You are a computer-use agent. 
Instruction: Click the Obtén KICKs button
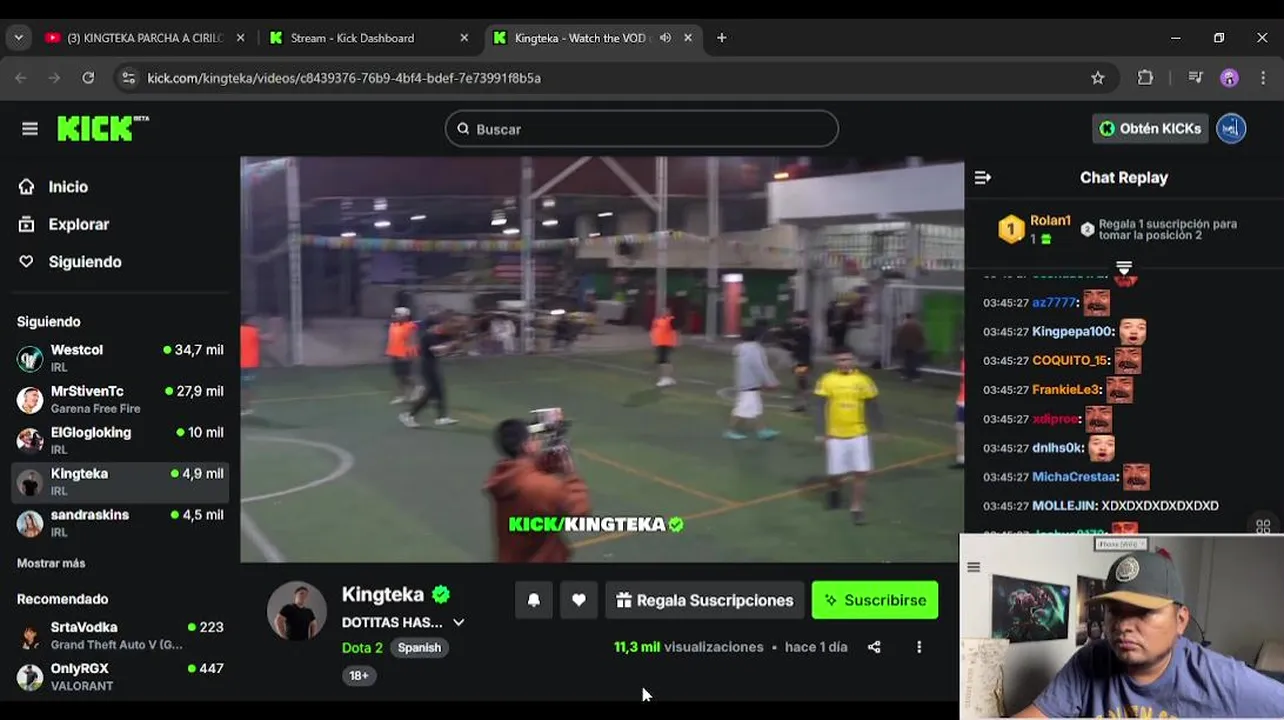1151,128
